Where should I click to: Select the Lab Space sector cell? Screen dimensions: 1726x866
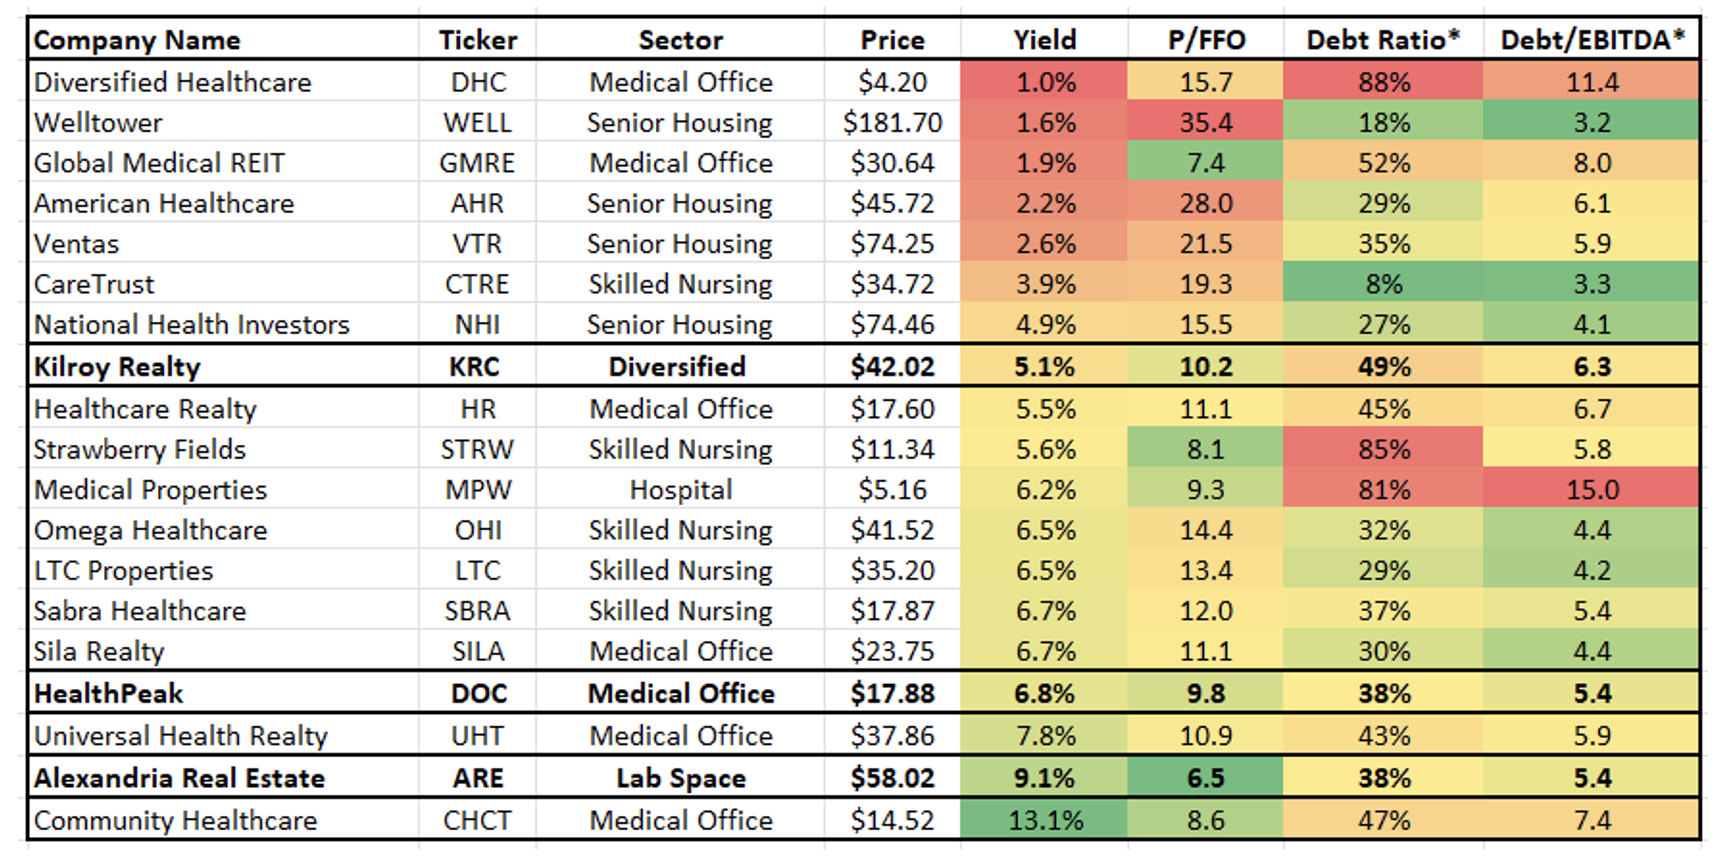click(681, 778)
